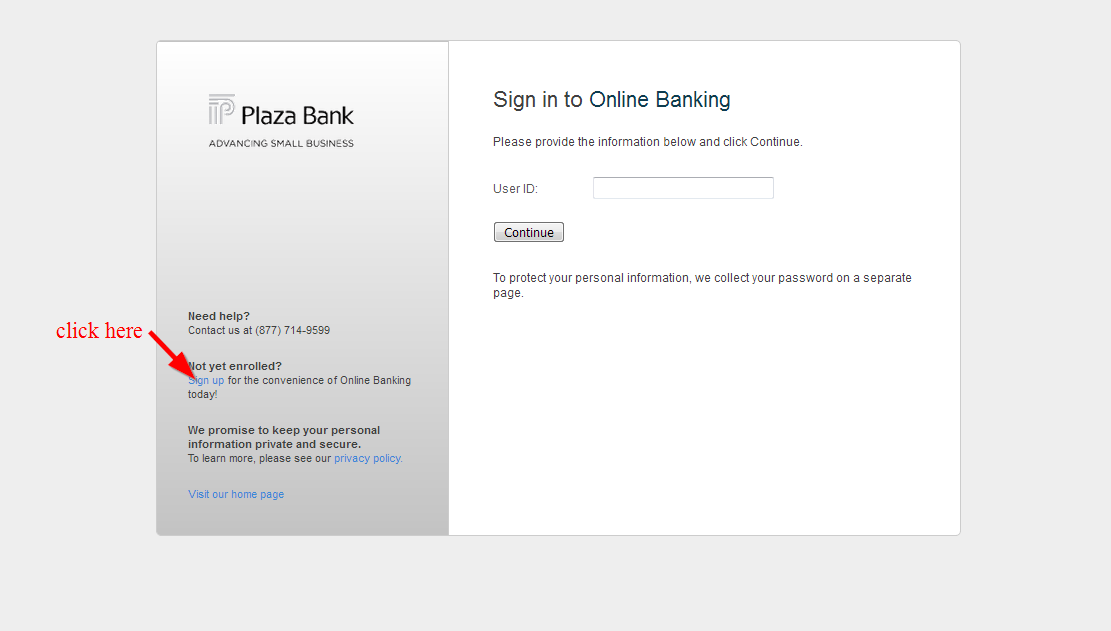Click the Sign in to Online Banking heading
This screenshot has width=1111, height=631.
(x=611, y=100)
